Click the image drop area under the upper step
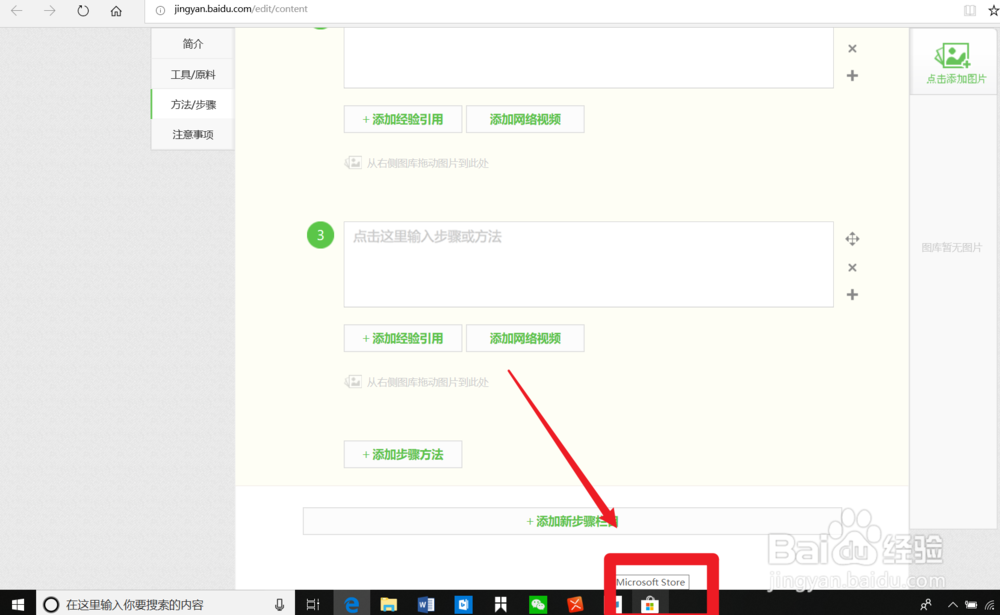This screenshot has width=1000, height=615. click(416, 163)
